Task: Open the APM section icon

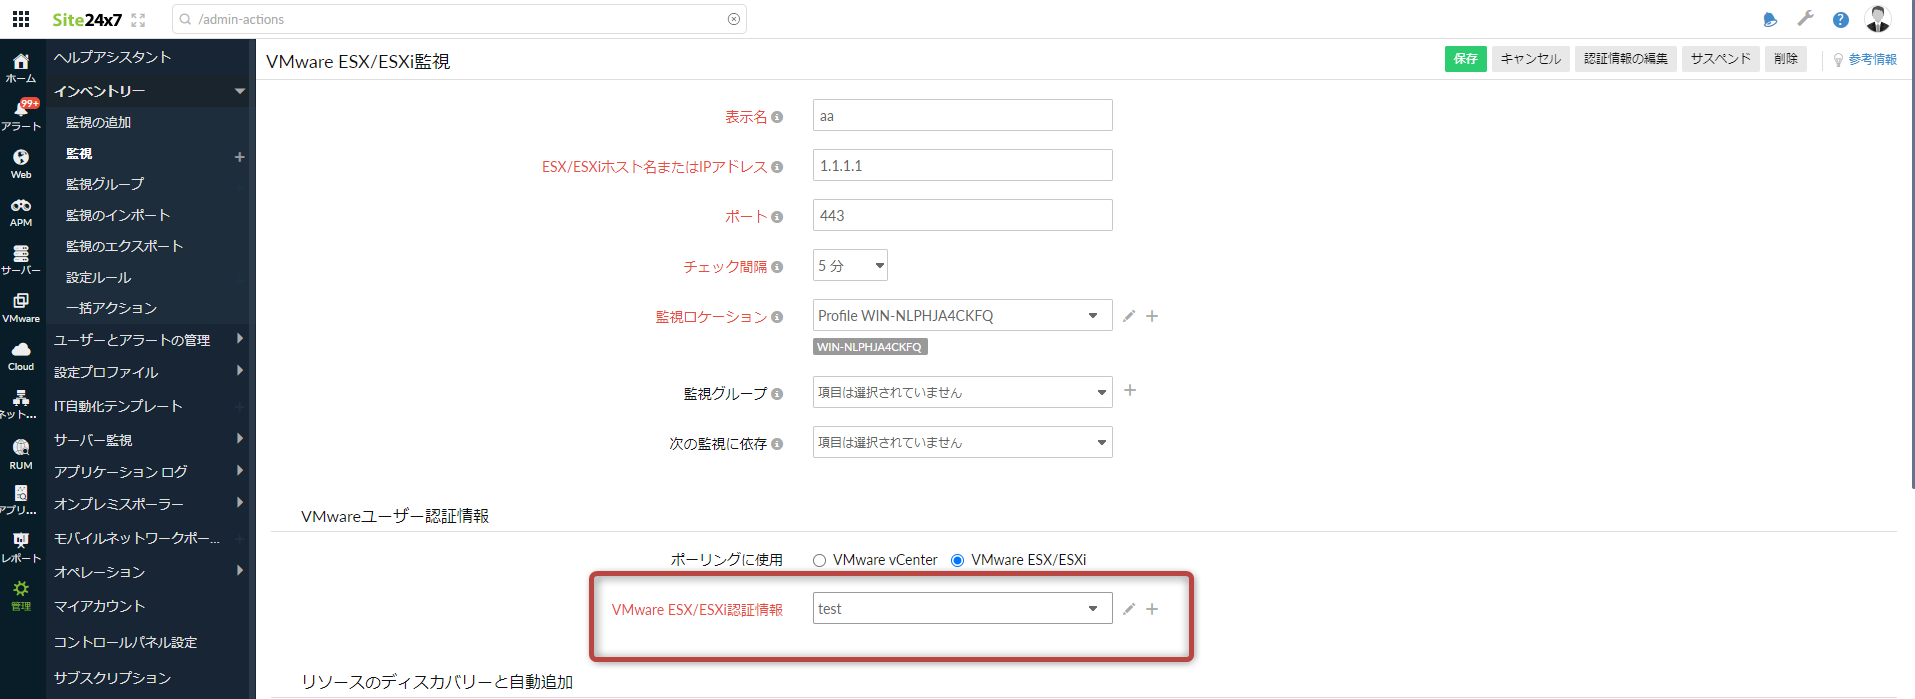Action: [x=21, y=212]
